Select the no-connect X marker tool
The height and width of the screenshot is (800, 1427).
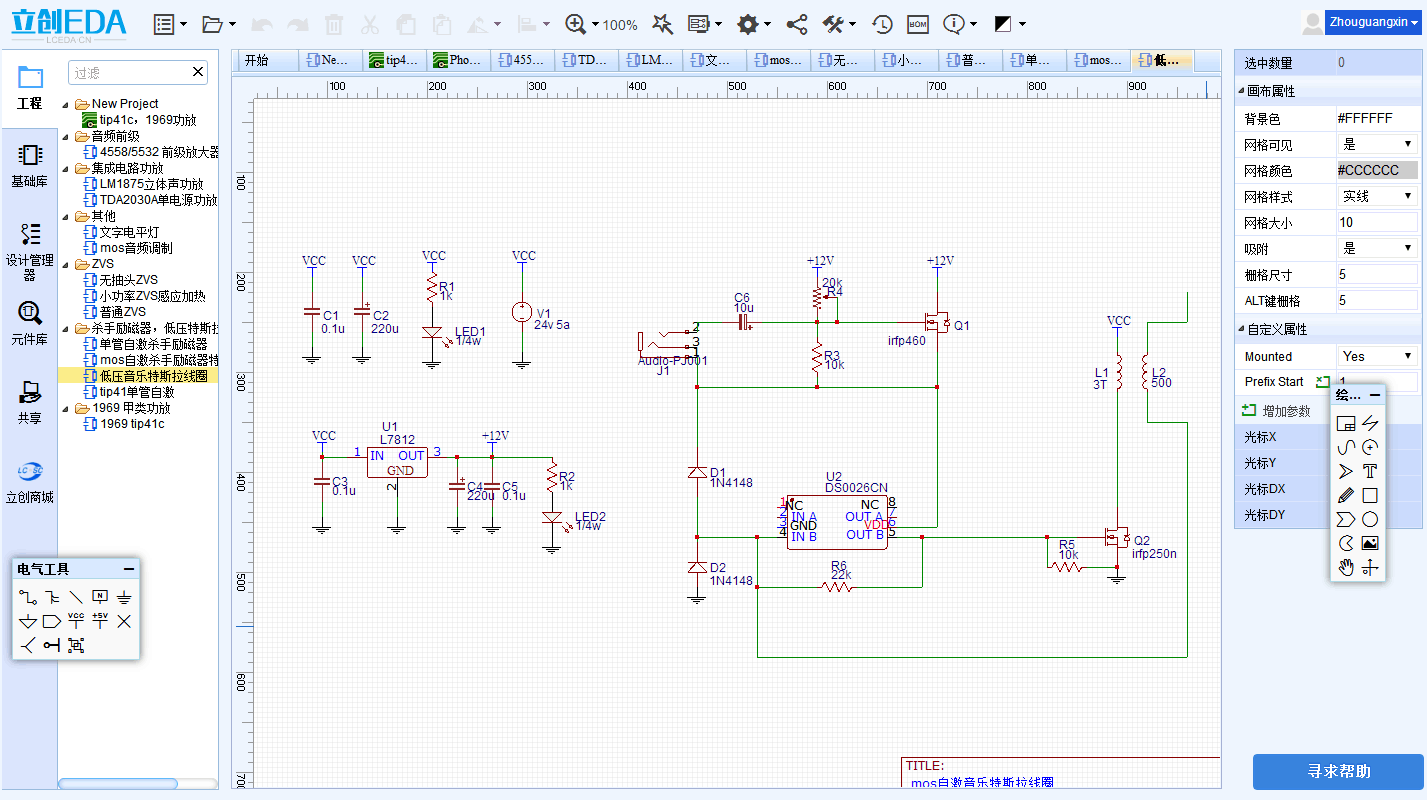click(x=124, y=621)
